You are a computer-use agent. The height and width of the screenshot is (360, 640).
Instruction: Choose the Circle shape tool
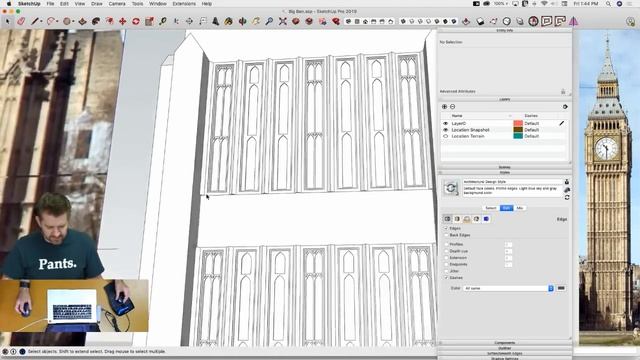tap(67, 21)
